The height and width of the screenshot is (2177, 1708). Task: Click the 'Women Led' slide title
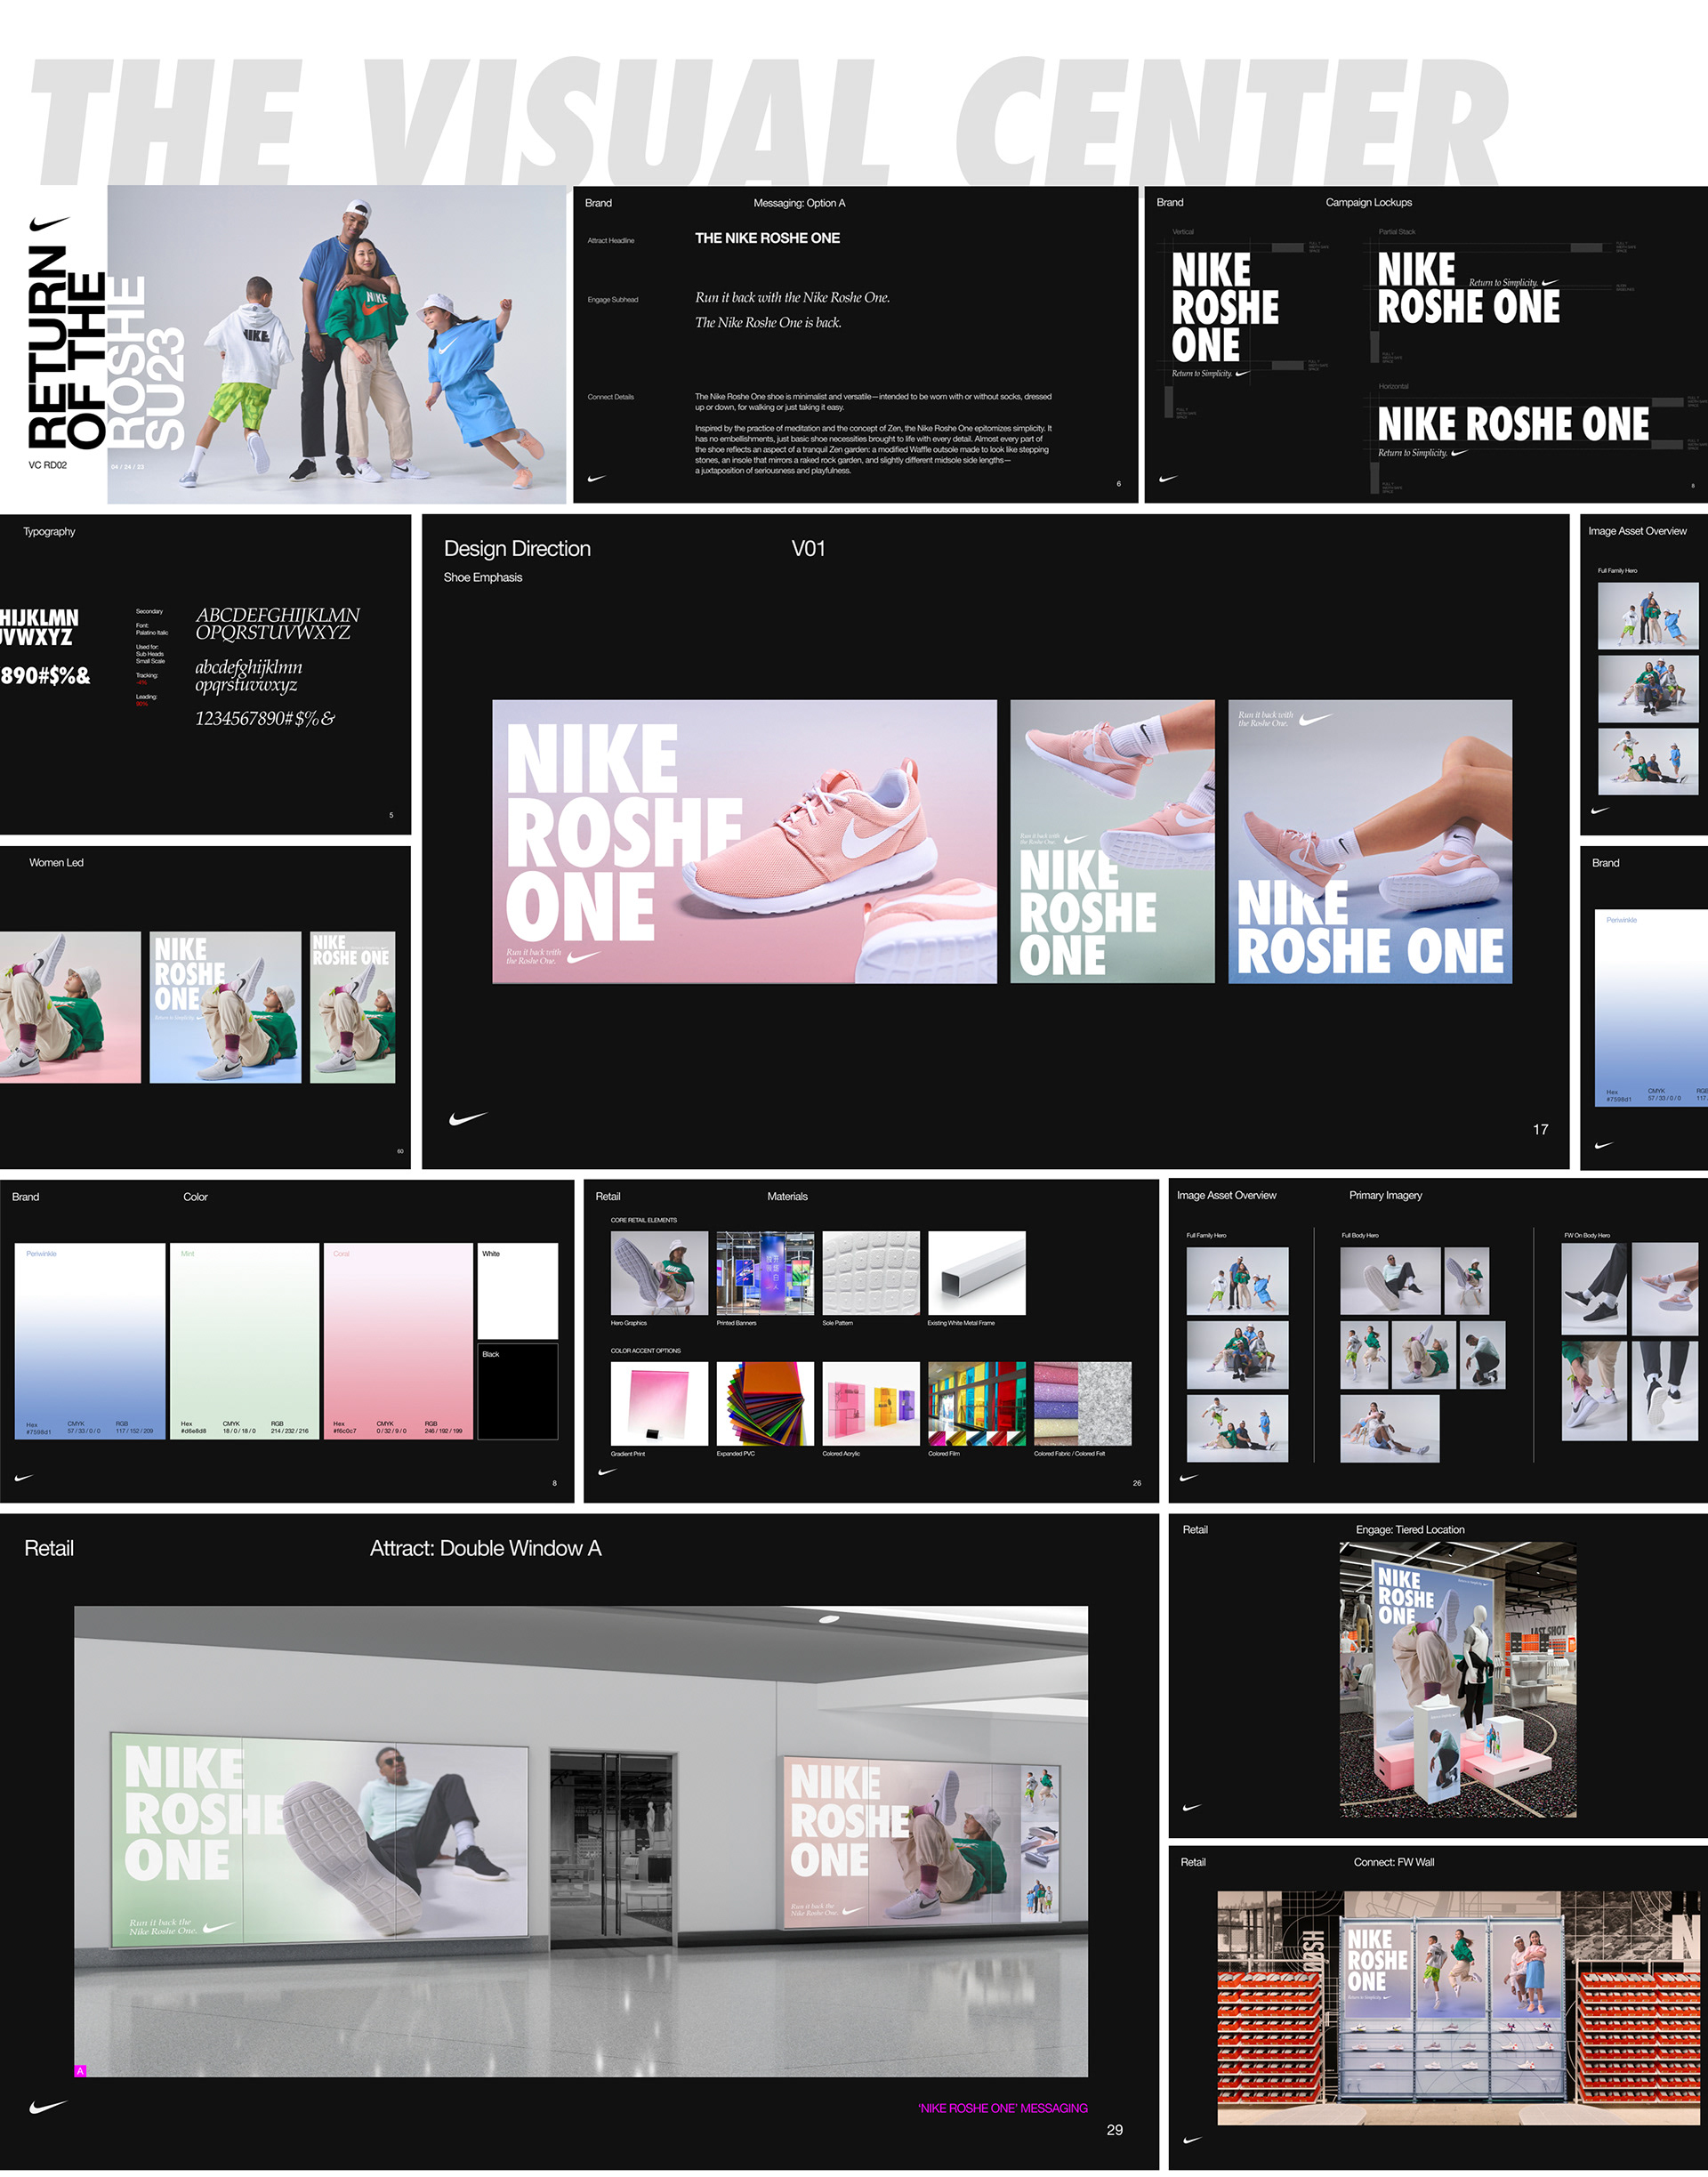click(56, 862)
